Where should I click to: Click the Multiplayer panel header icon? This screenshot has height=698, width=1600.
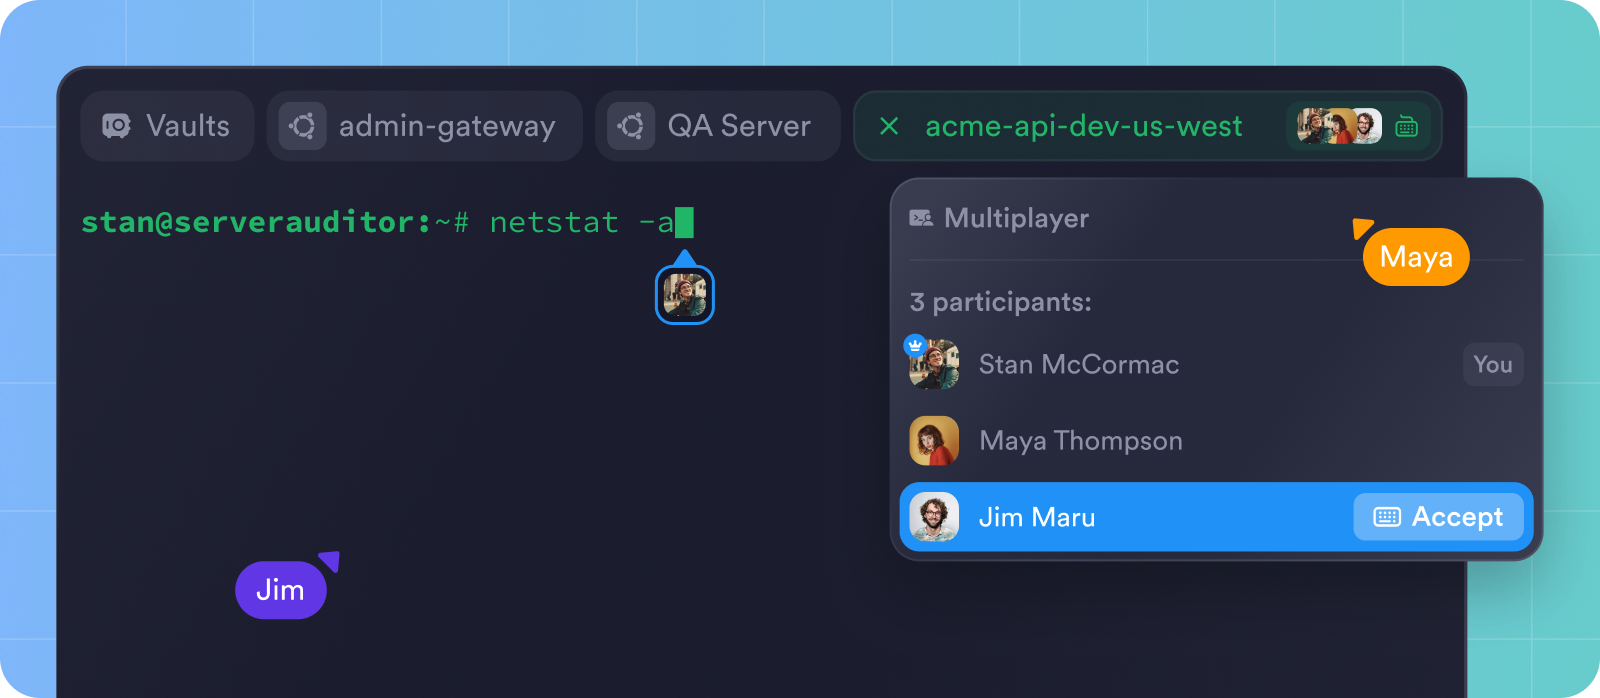tap(921, 218)
